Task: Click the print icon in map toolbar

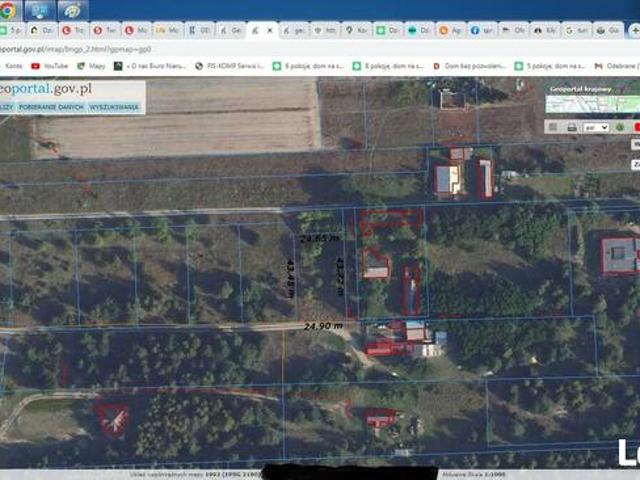Action: click(571, 127)
